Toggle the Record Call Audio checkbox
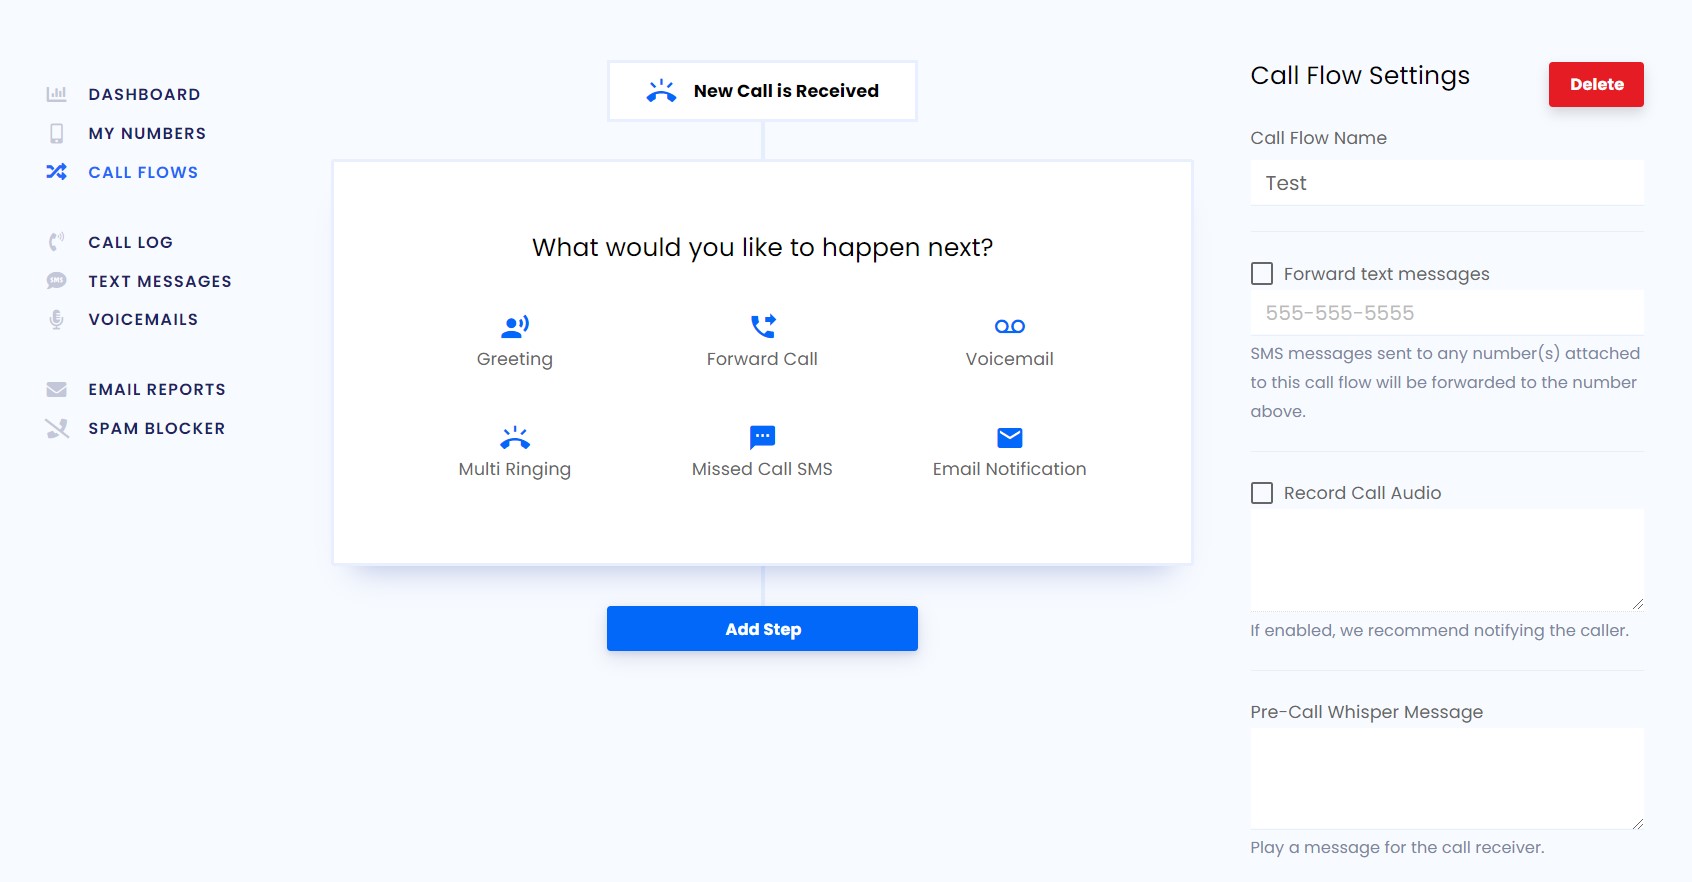 [1262, 493]
